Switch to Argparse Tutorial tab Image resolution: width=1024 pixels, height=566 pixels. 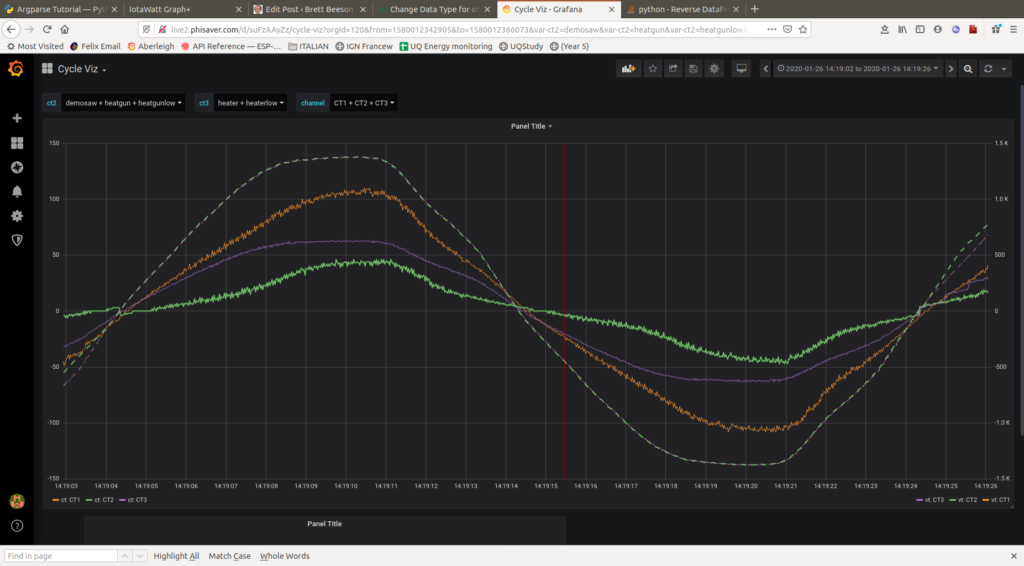[x=61, y=9]
